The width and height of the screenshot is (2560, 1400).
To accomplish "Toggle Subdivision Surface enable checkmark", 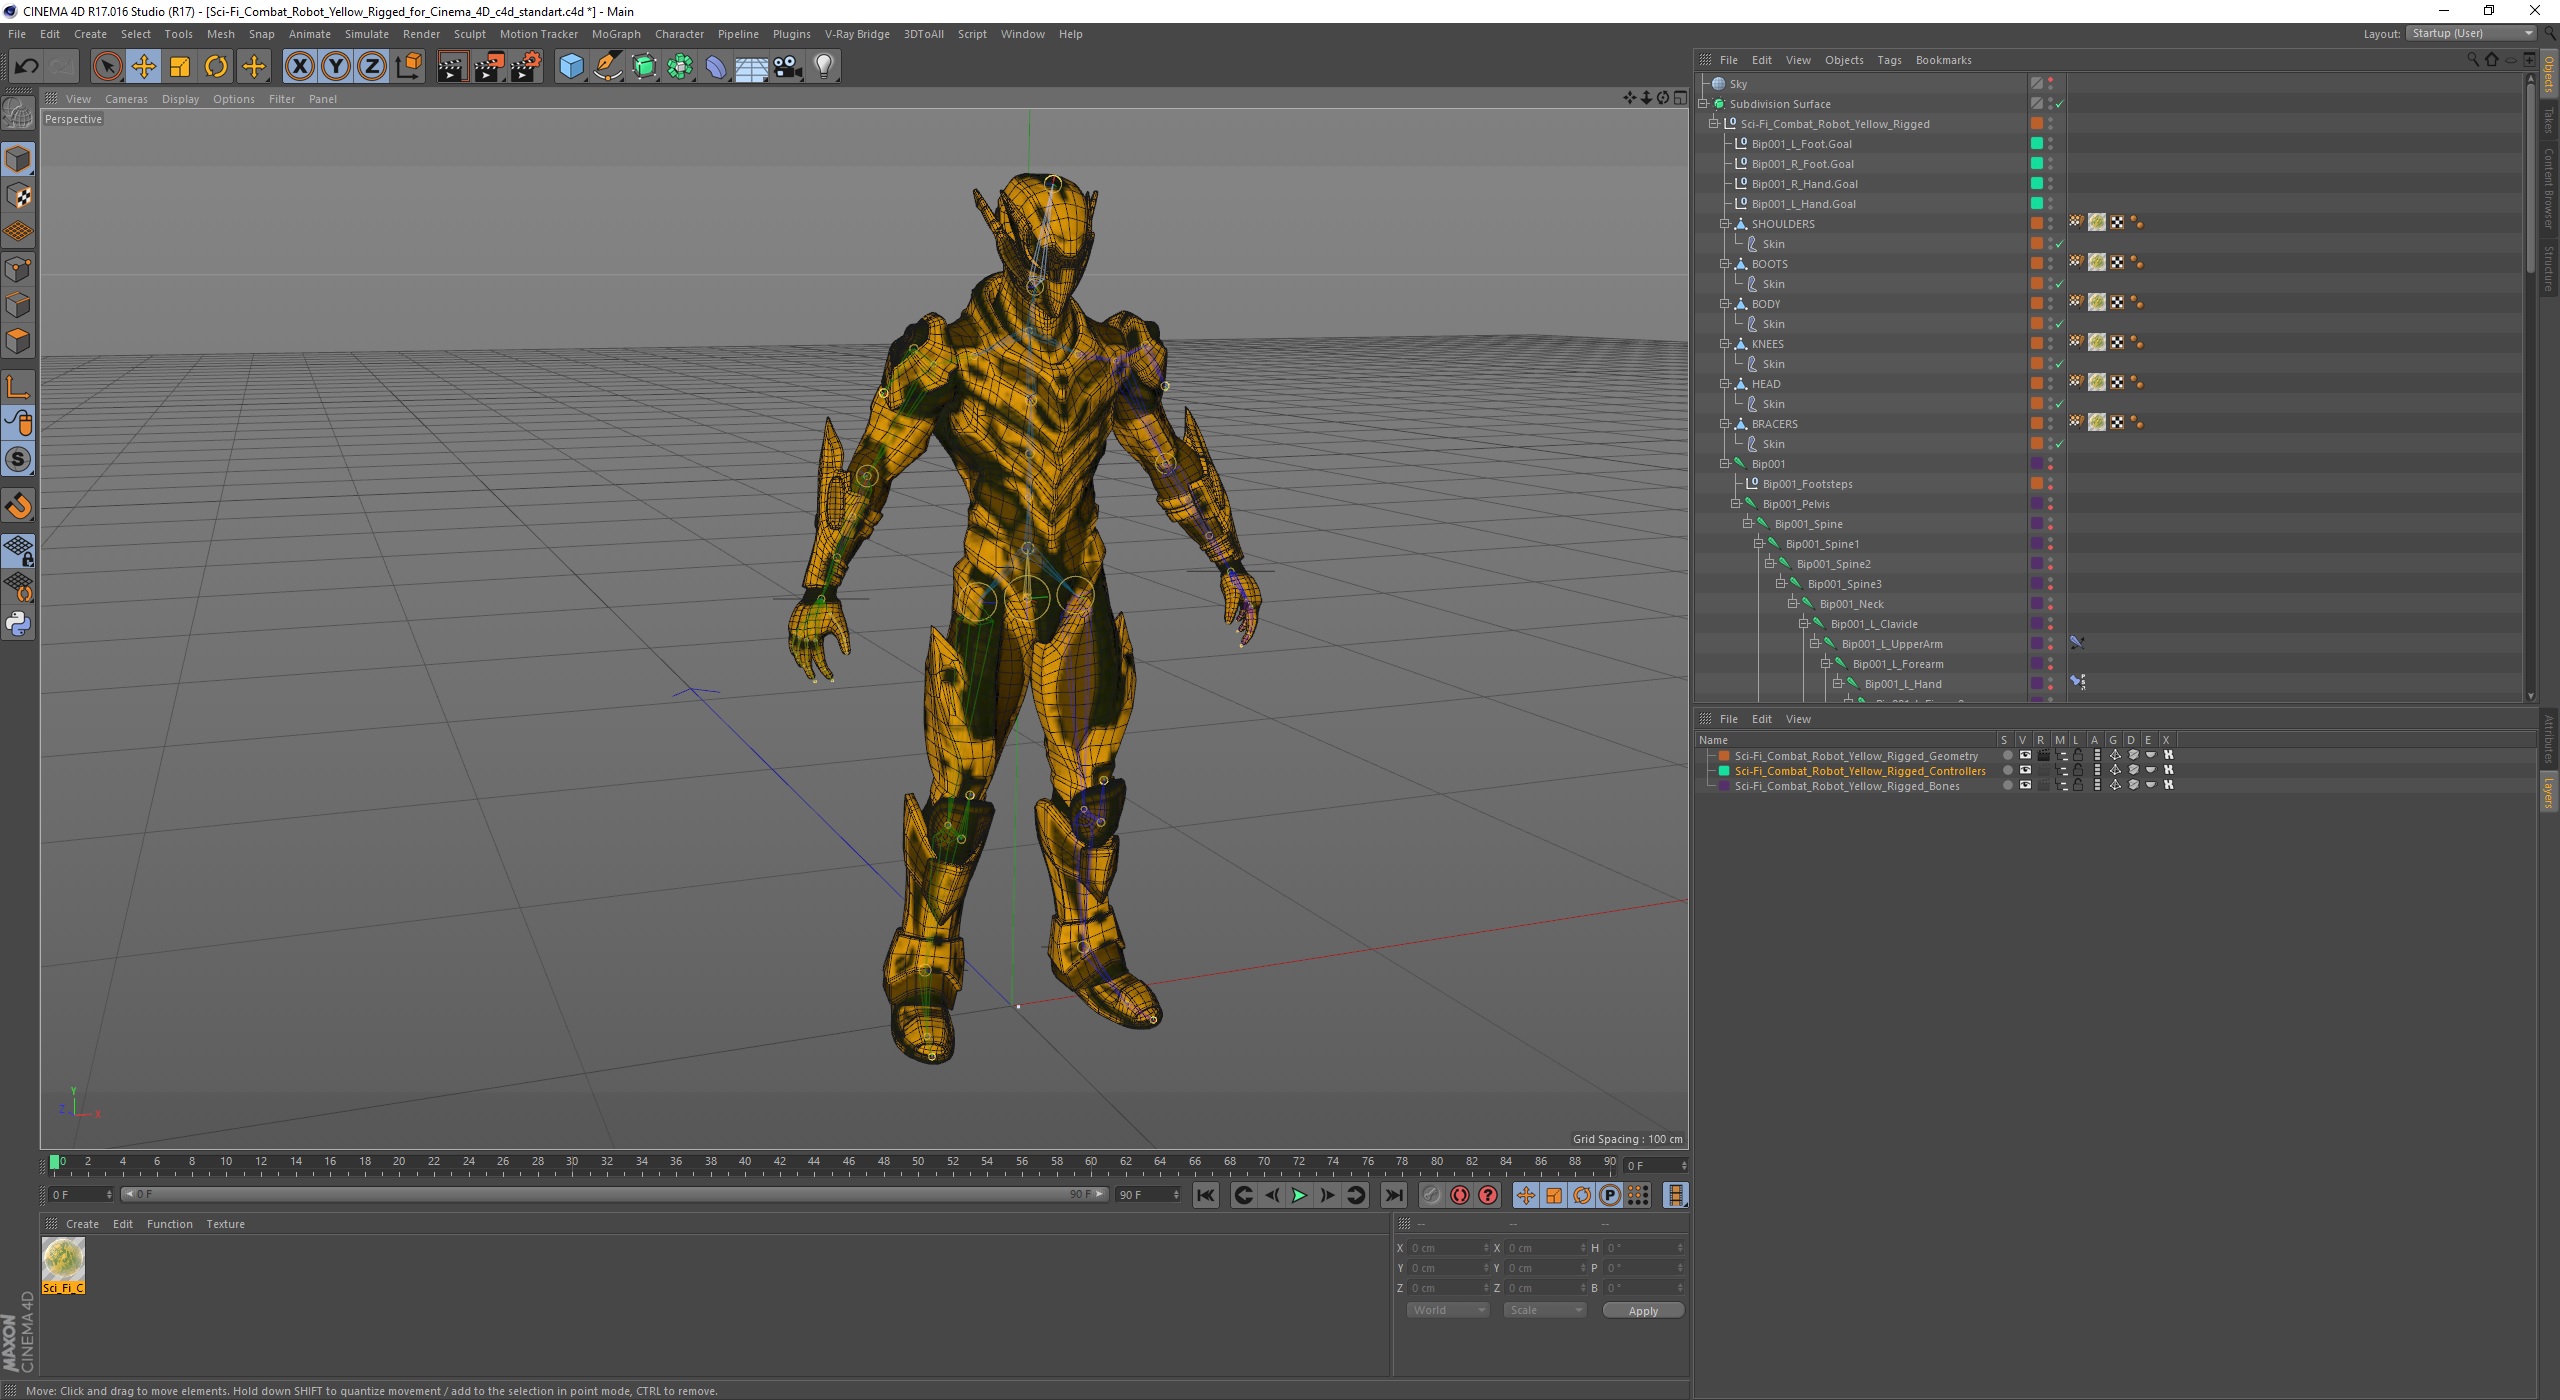I will 2060,104.
